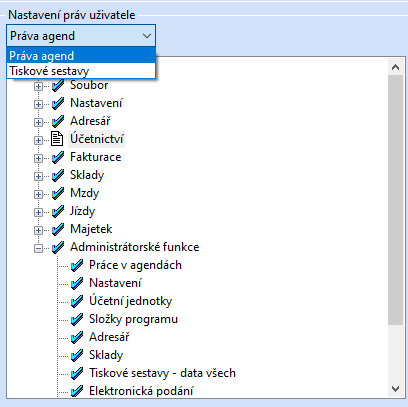Click the checkmark icon beside Složky programu
Screen dimensions: 408x407
point(77,319)
